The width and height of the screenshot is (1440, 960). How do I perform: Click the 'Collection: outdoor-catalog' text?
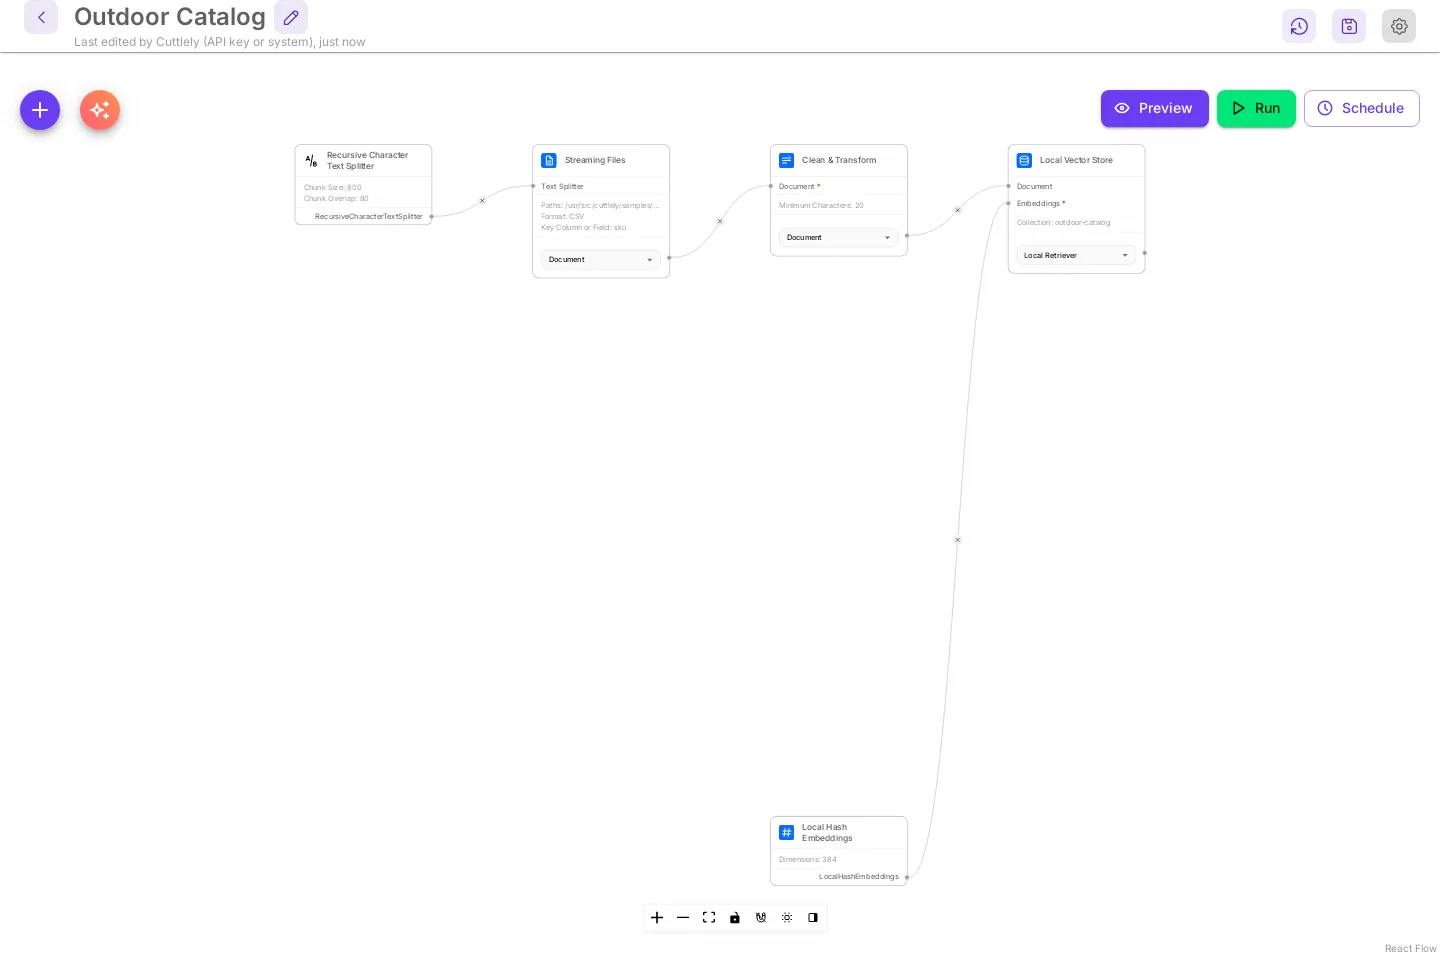1063,222
